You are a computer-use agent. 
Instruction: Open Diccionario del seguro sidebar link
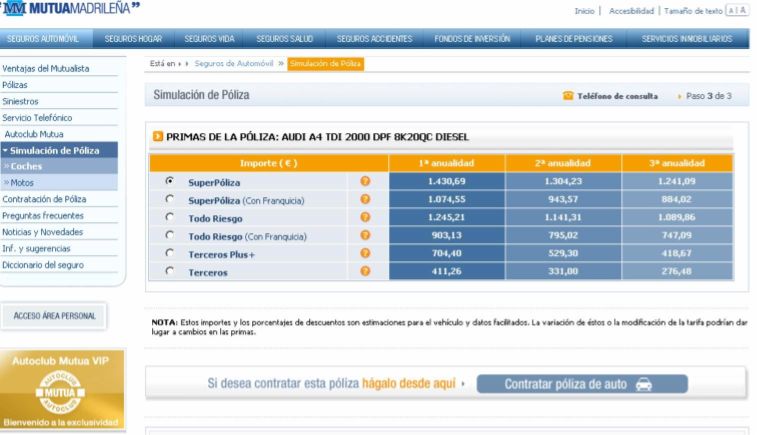[x=43, y=265]
